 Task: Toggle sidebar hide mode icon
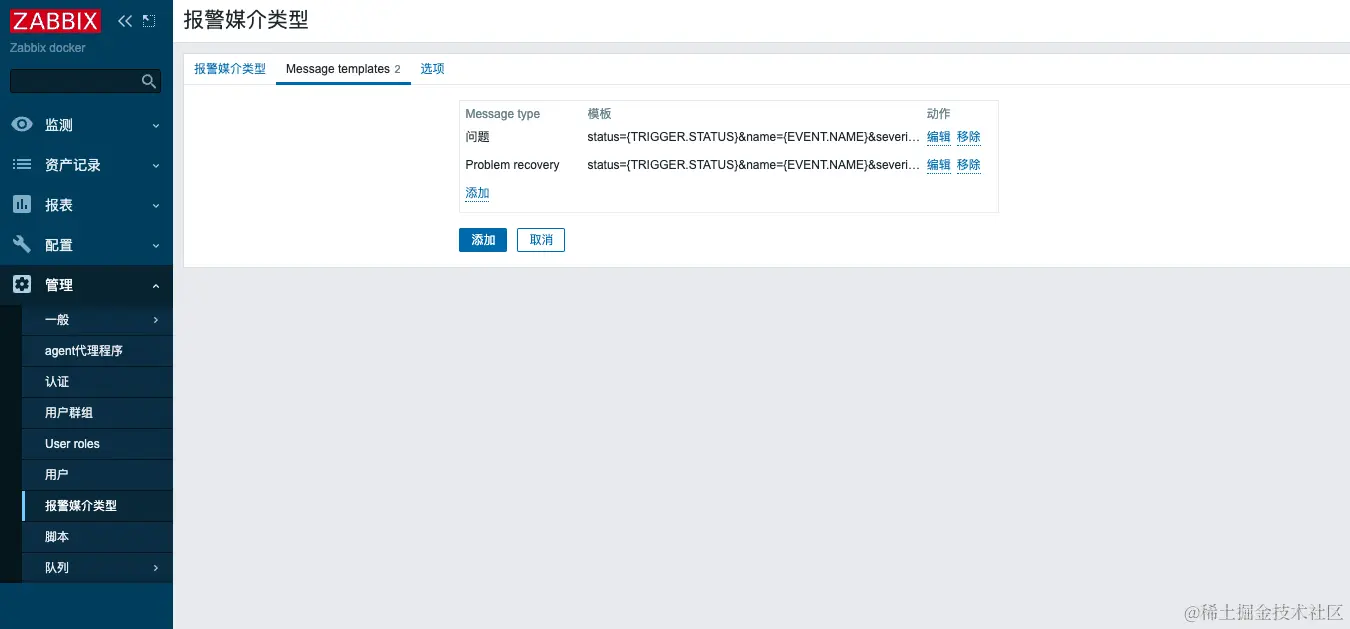pyautogui.click(x=149, y=20)
